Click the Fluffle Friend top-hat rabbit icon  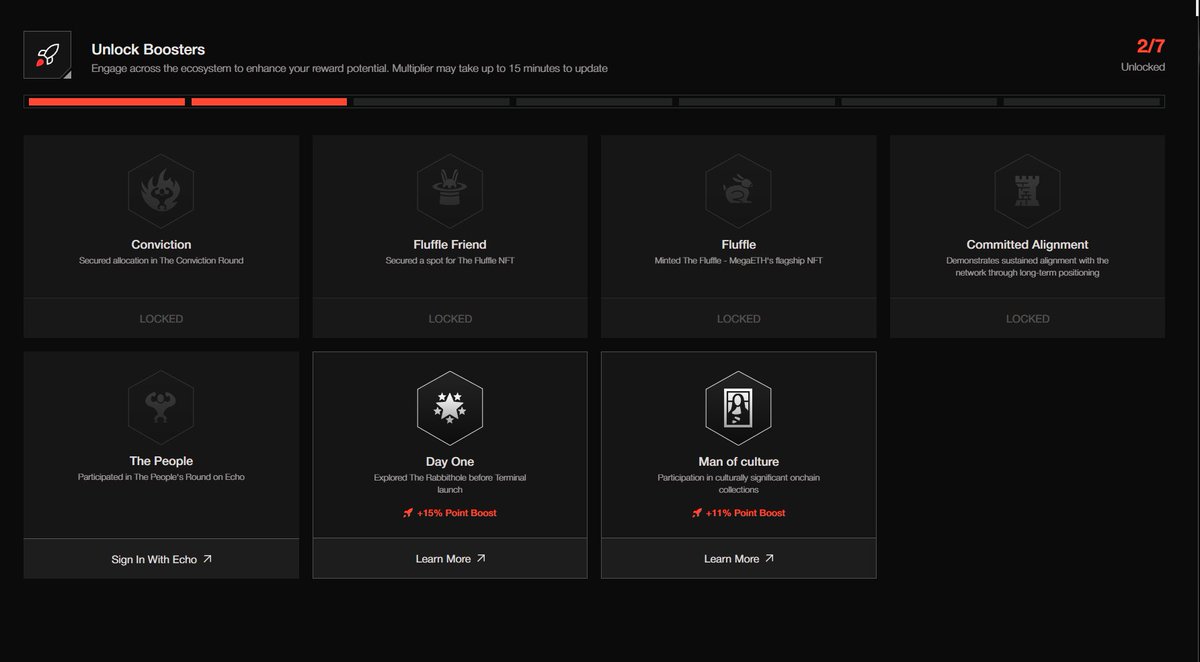click(x=450, y=191)
